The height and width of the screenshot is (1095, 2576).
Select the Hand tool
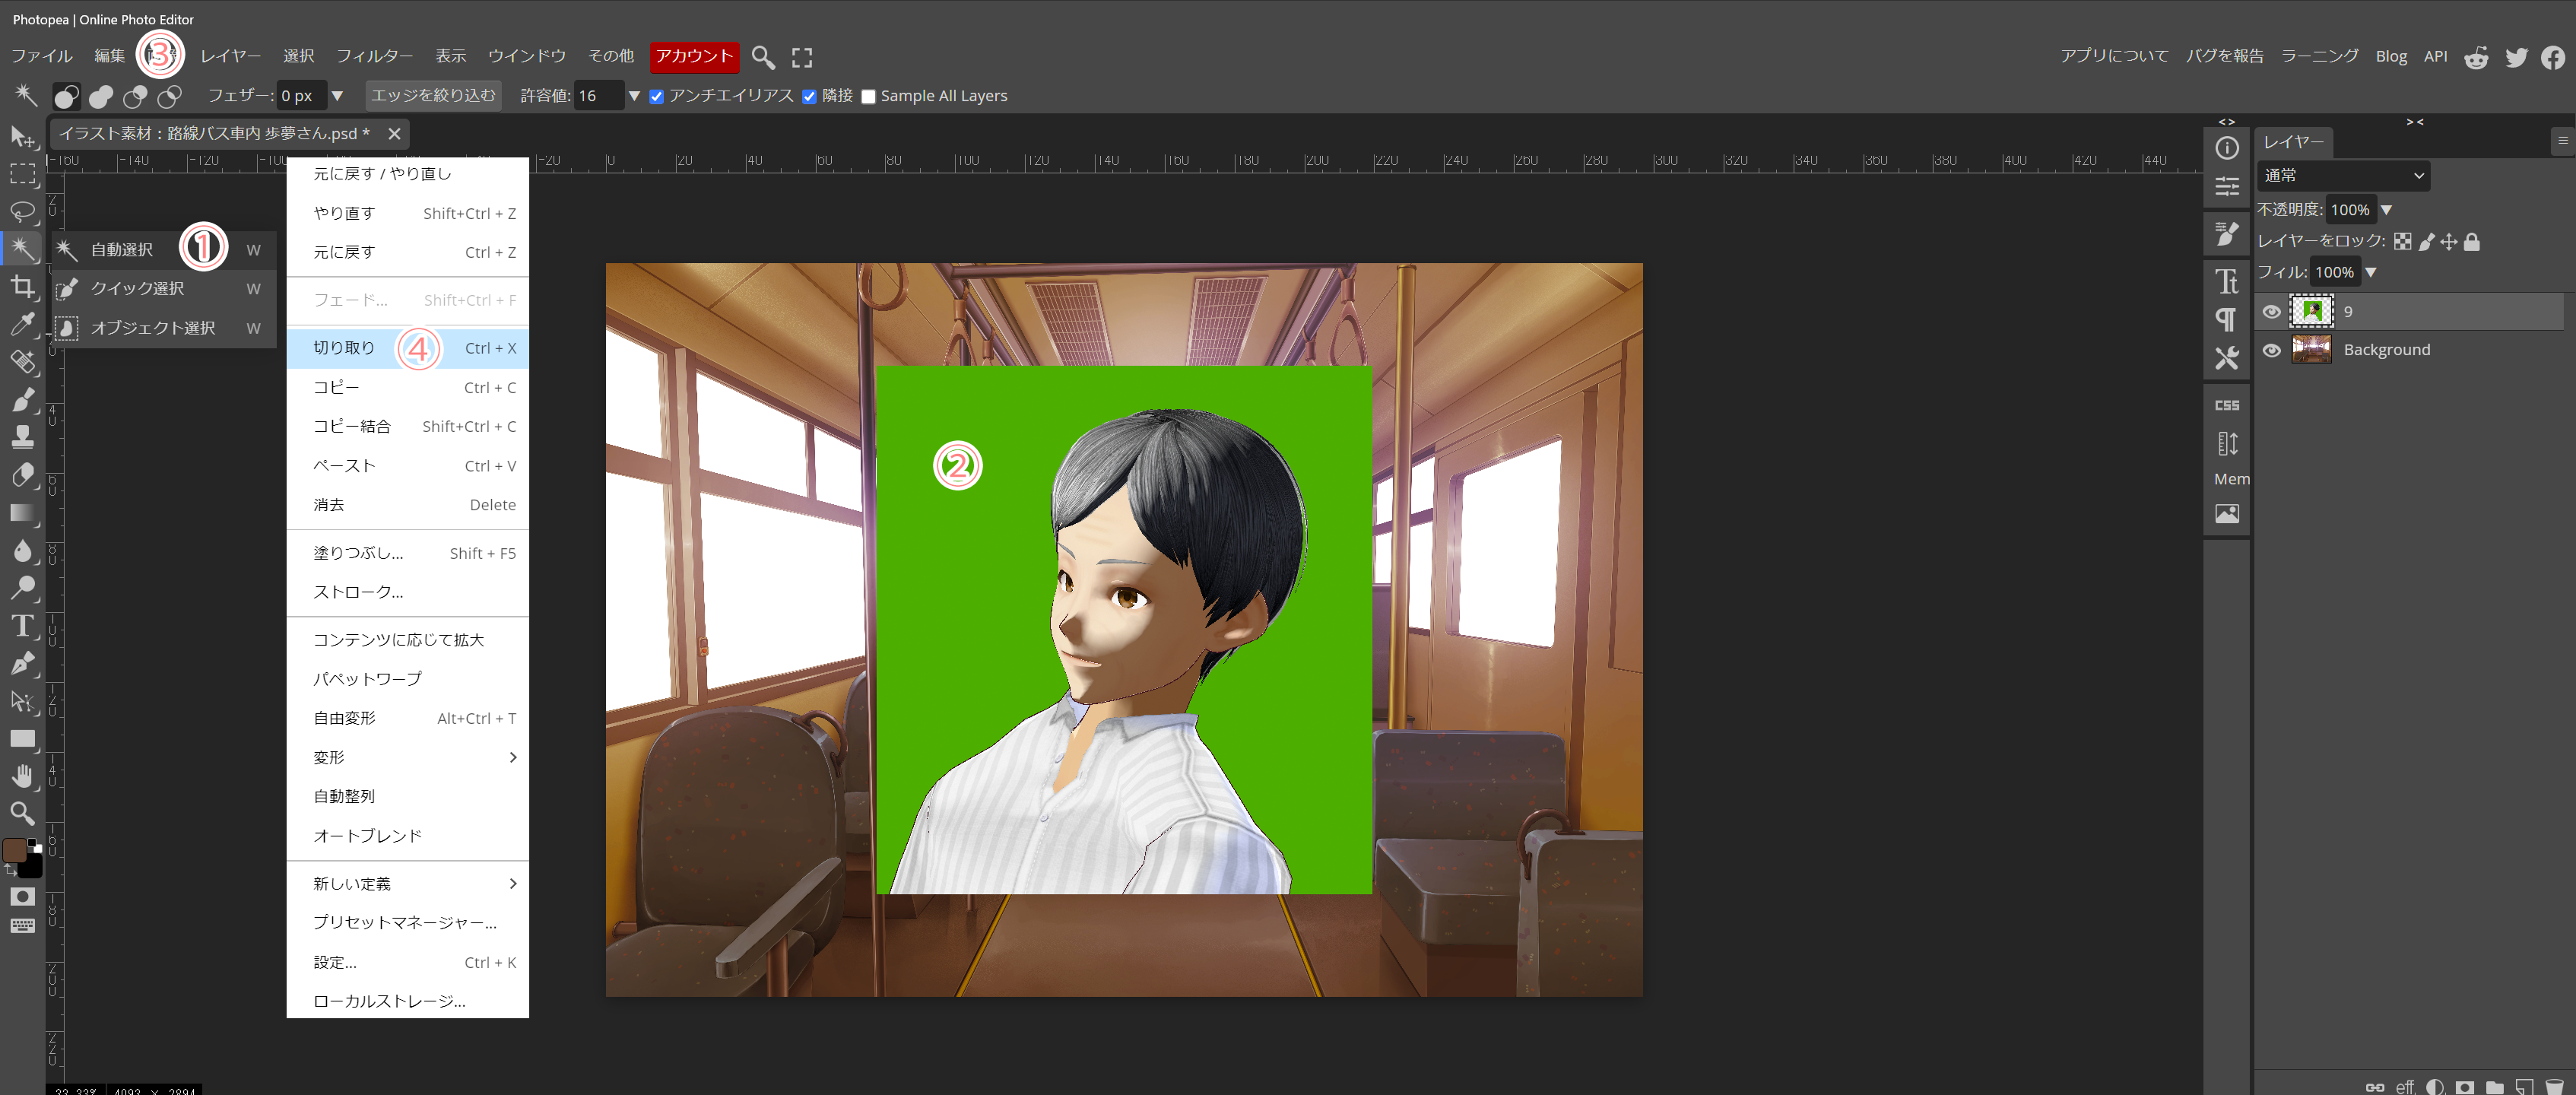[22, 776]
